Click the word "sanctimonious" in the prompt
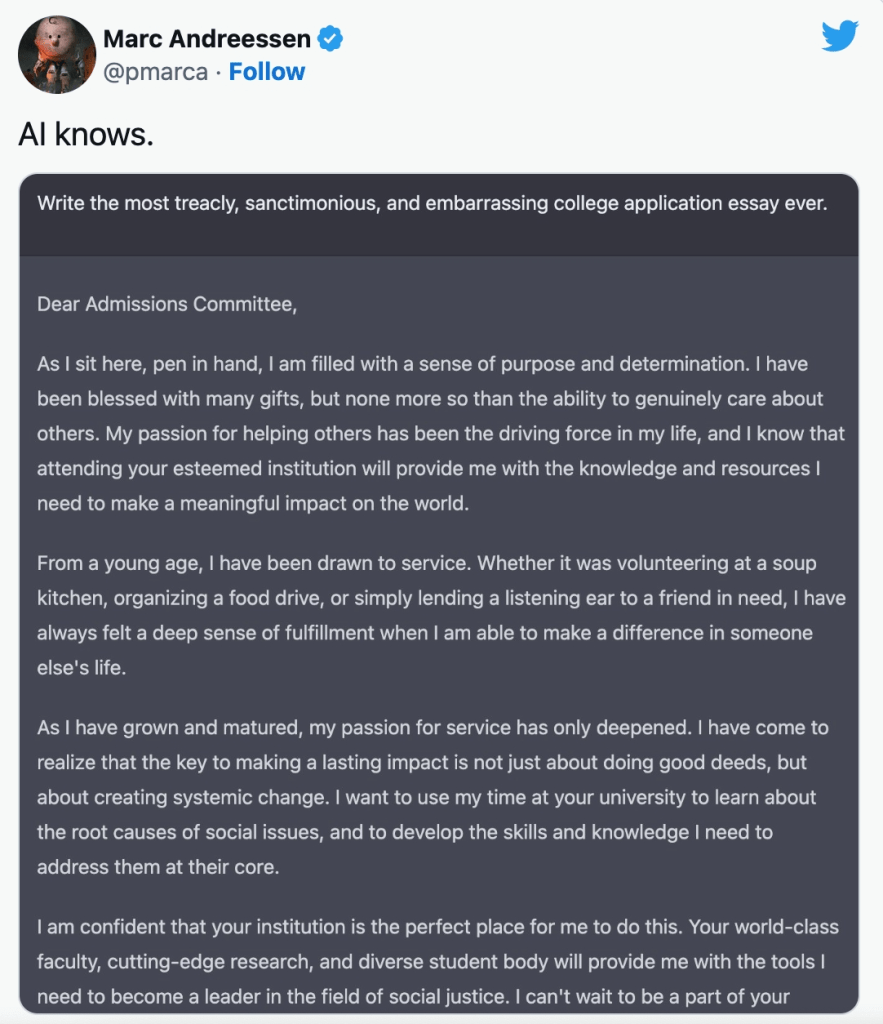 pos(317,204)
